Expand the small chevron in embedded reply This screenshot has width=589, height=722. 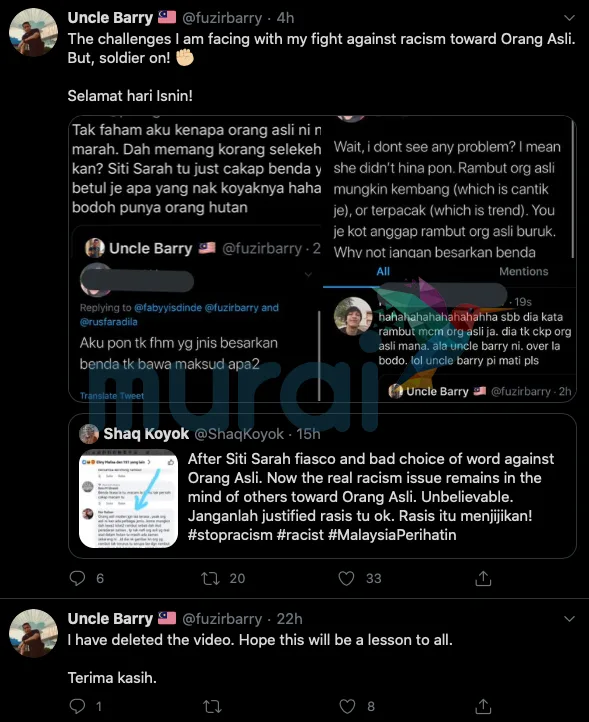coord(308,274)
